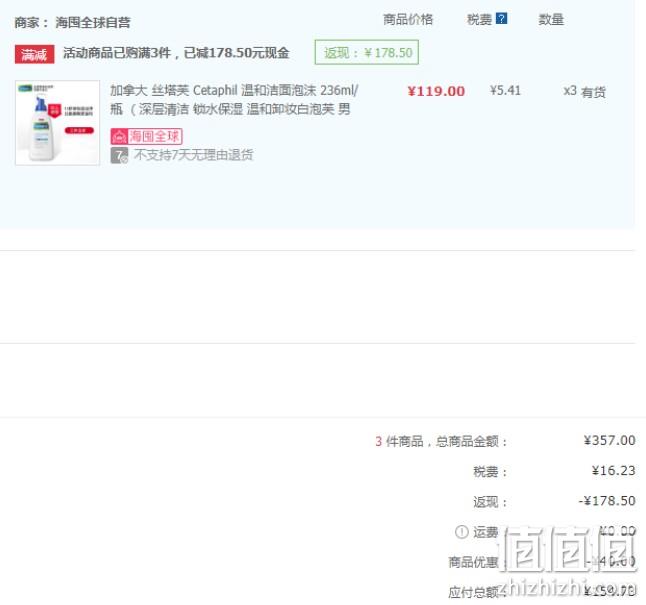Click the x3 quantity value
Screen dimensions: 646x605
[x=570, y=91]
